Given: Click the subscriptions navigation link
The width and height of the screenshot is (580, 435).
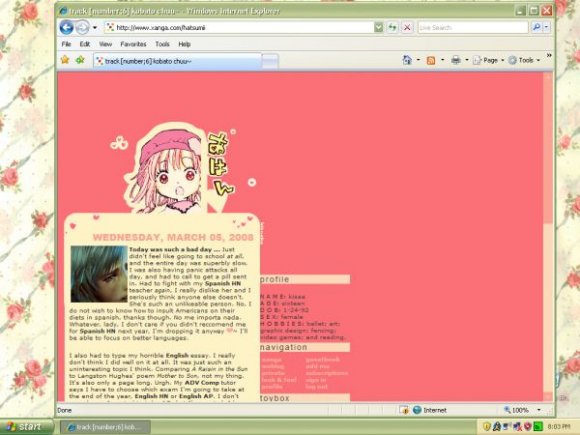Looking at the screenshot, I should point(327,373).
